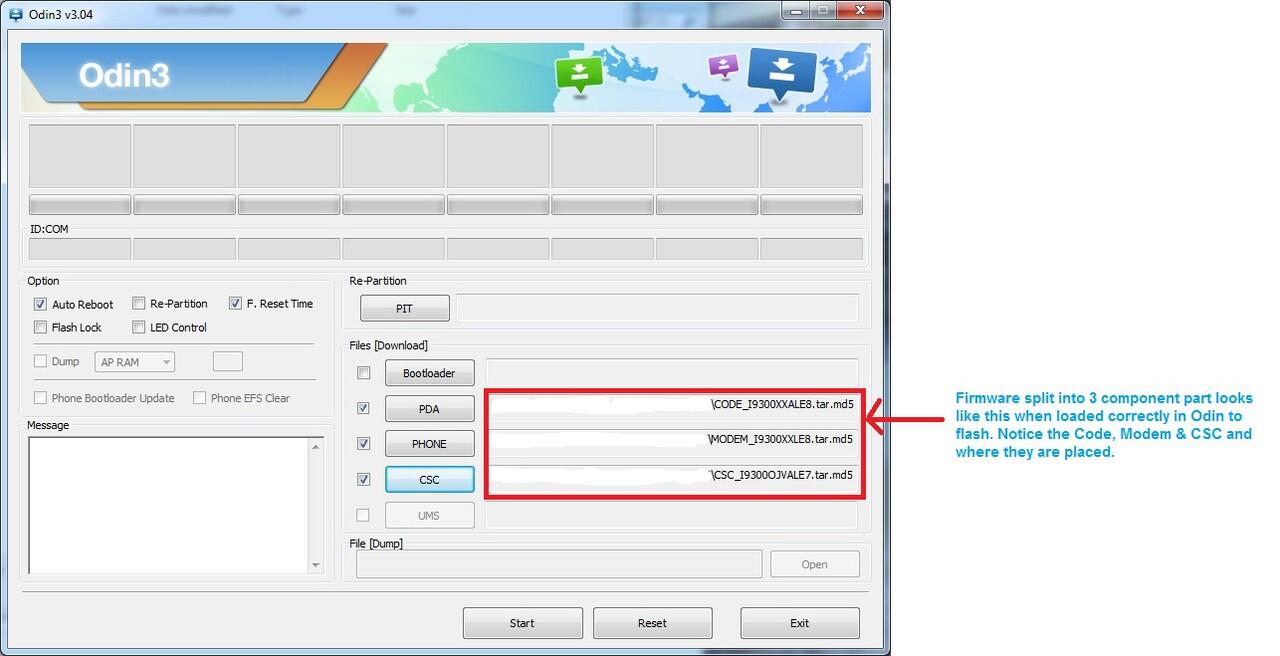Click the purple download icon in banner

(723, 67)
